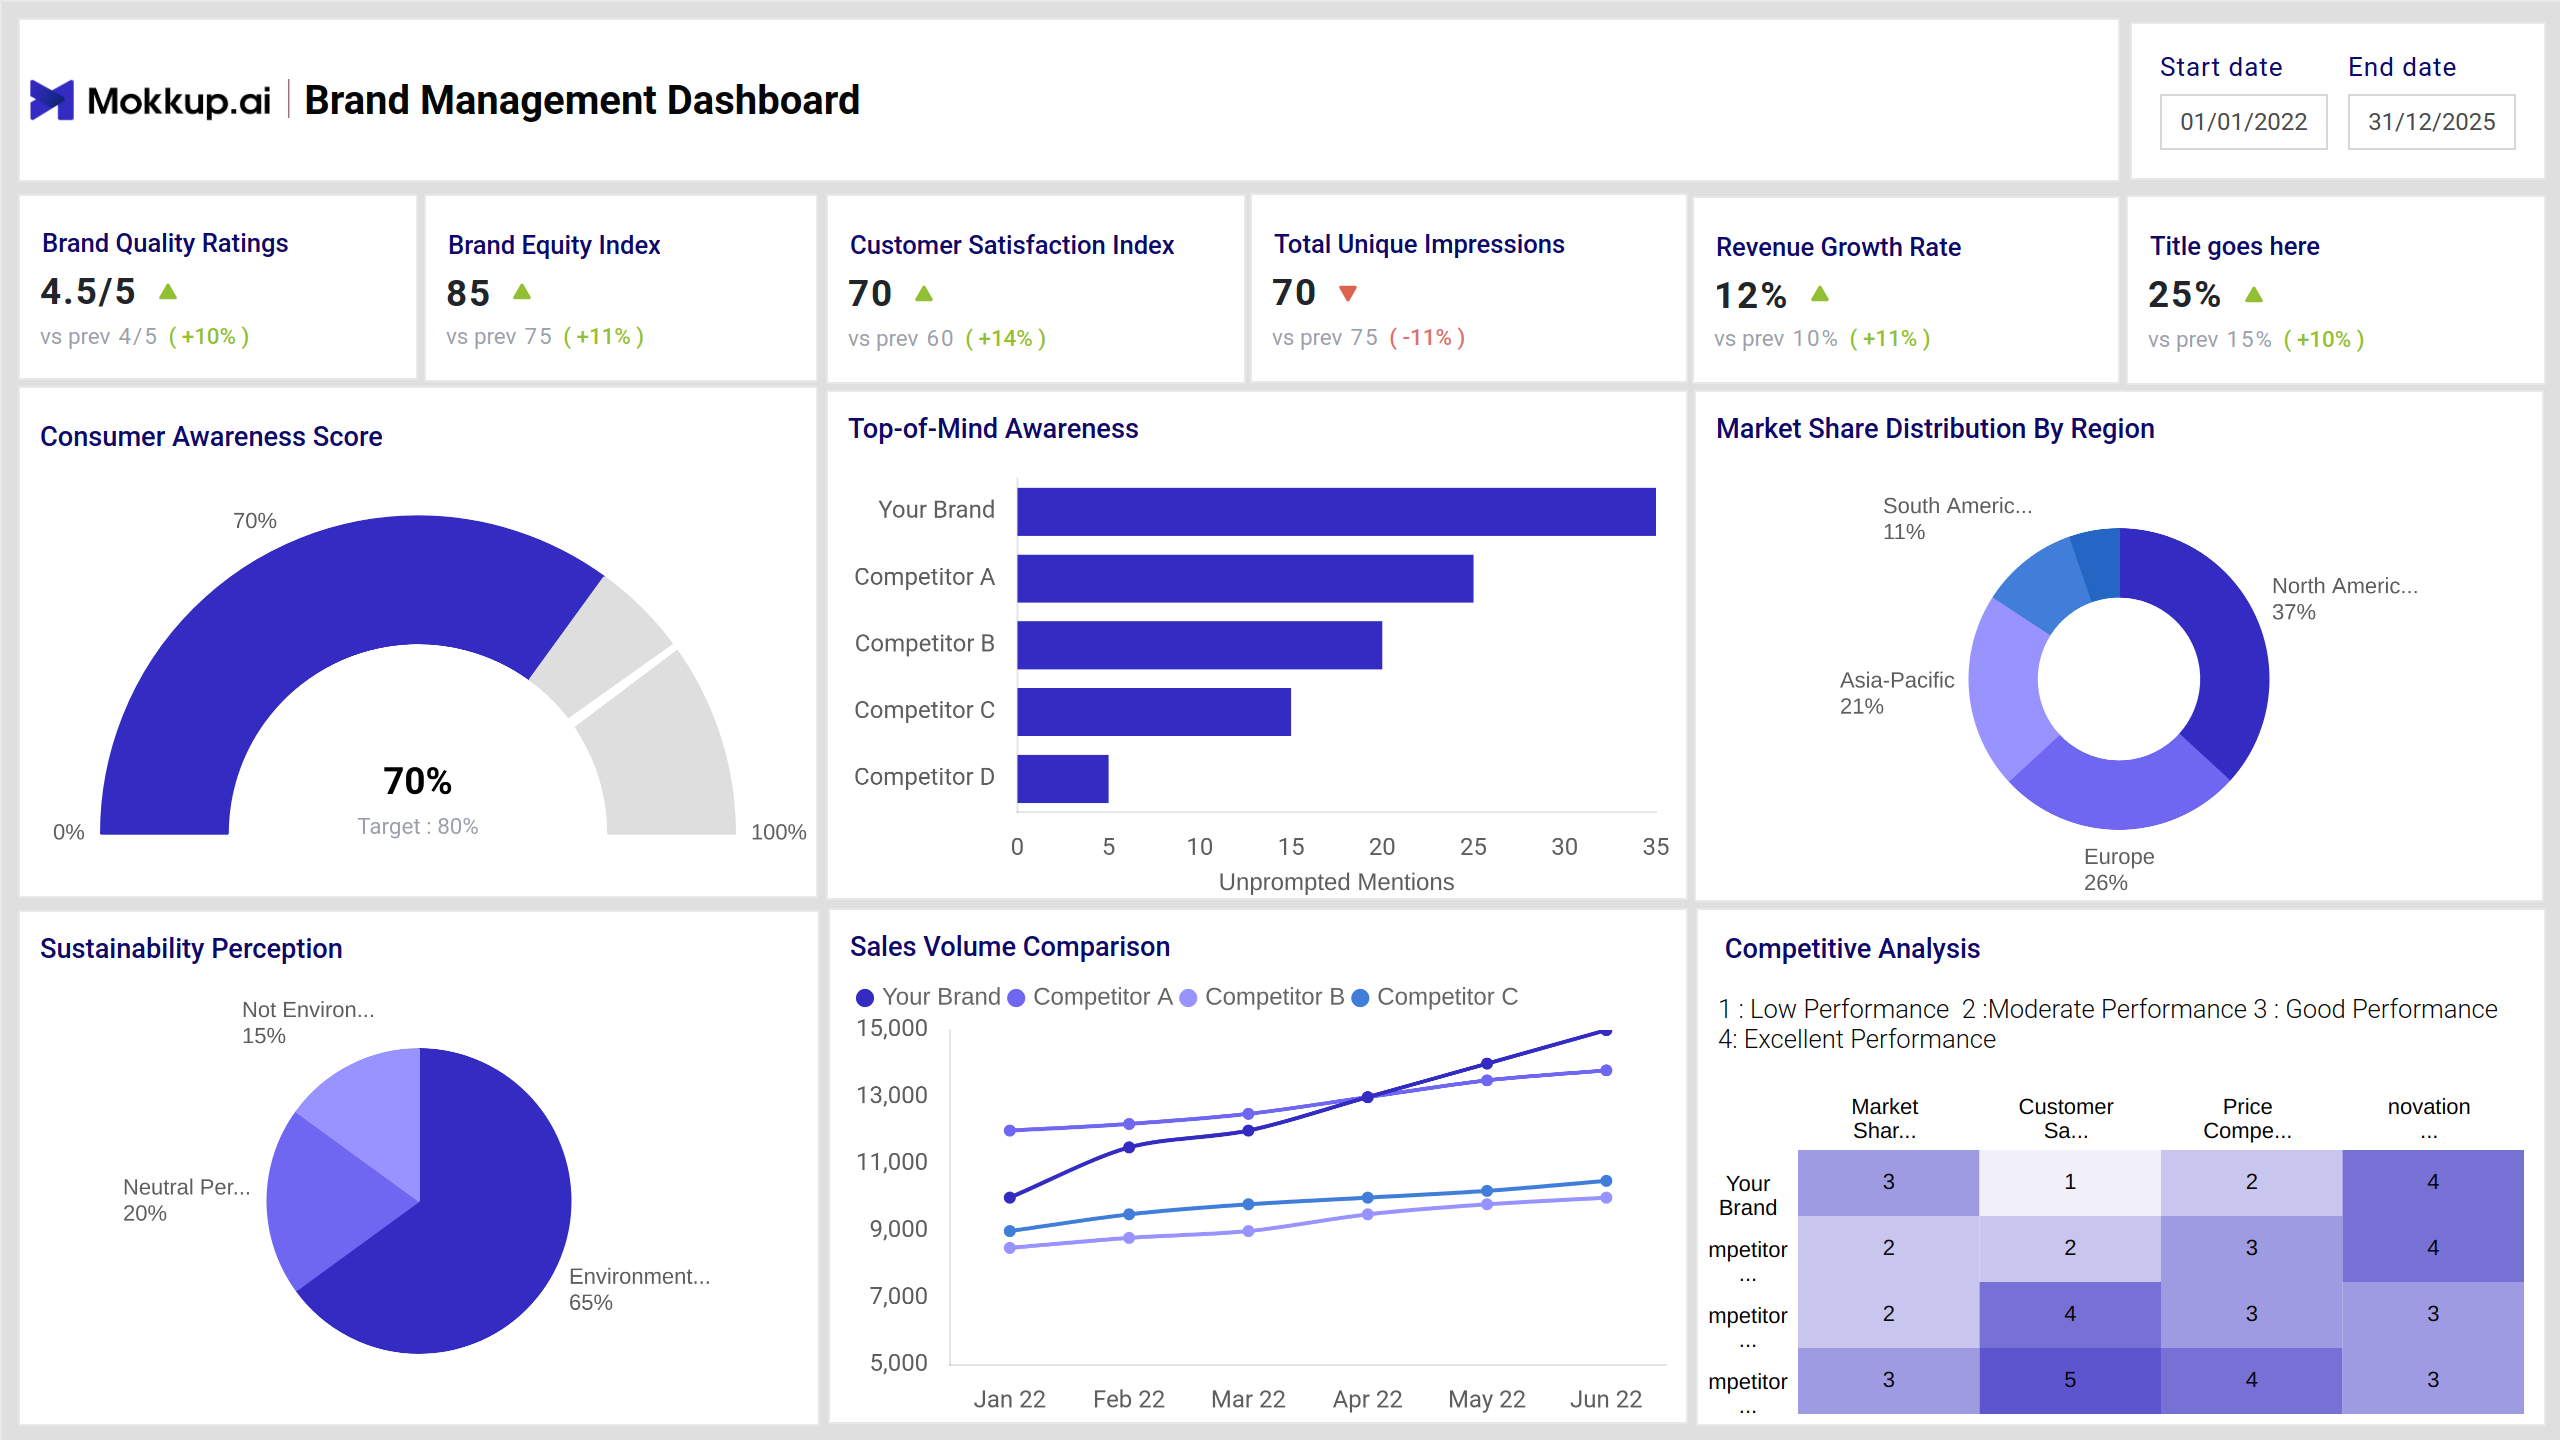This screenshot has width=2560, height=1440.
Task: Click the Customer Satisfaction column header in heatmap
Action: [2066, 1119]
